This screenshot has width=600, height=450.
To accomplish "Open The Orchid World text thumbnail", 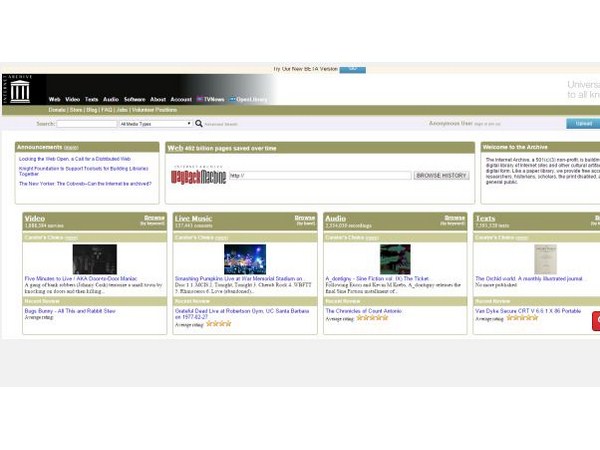I will coord(545,259).
